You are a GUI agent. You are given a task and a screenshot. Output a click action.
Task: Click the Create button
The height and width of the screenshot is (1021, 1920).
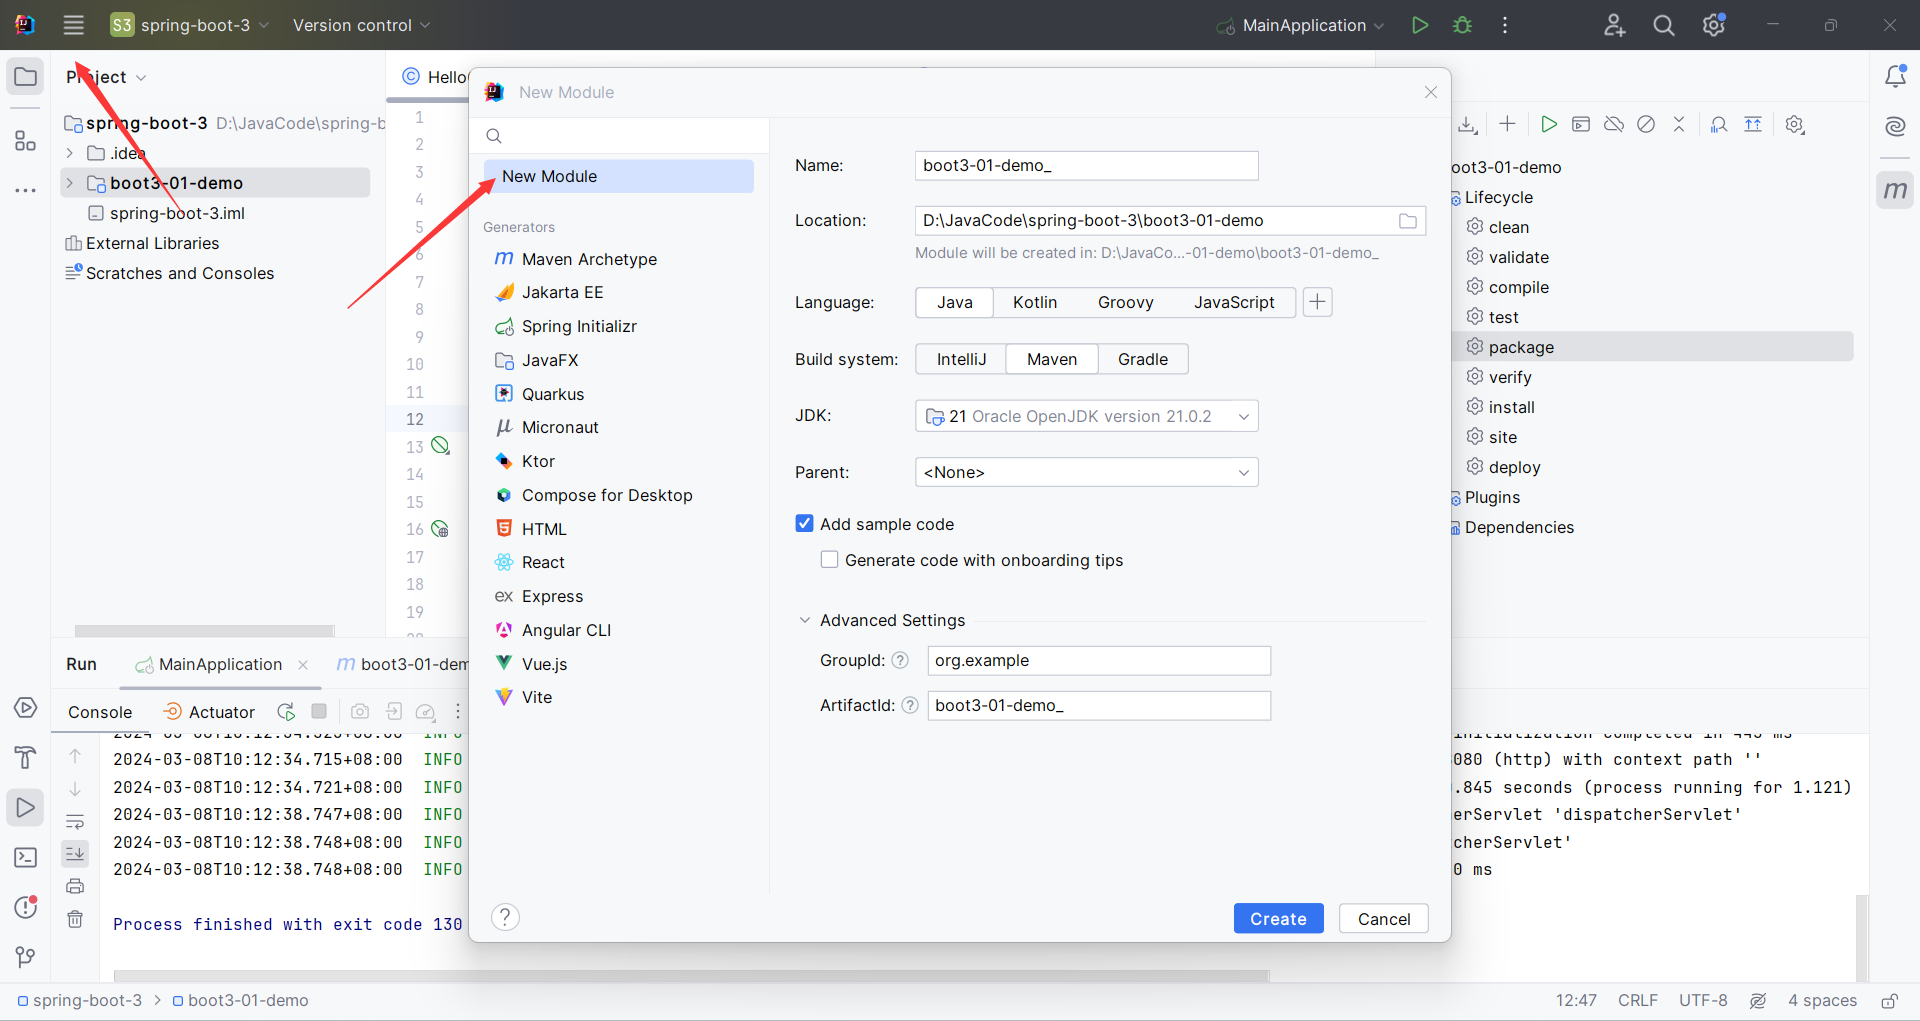pos(1278,918)
